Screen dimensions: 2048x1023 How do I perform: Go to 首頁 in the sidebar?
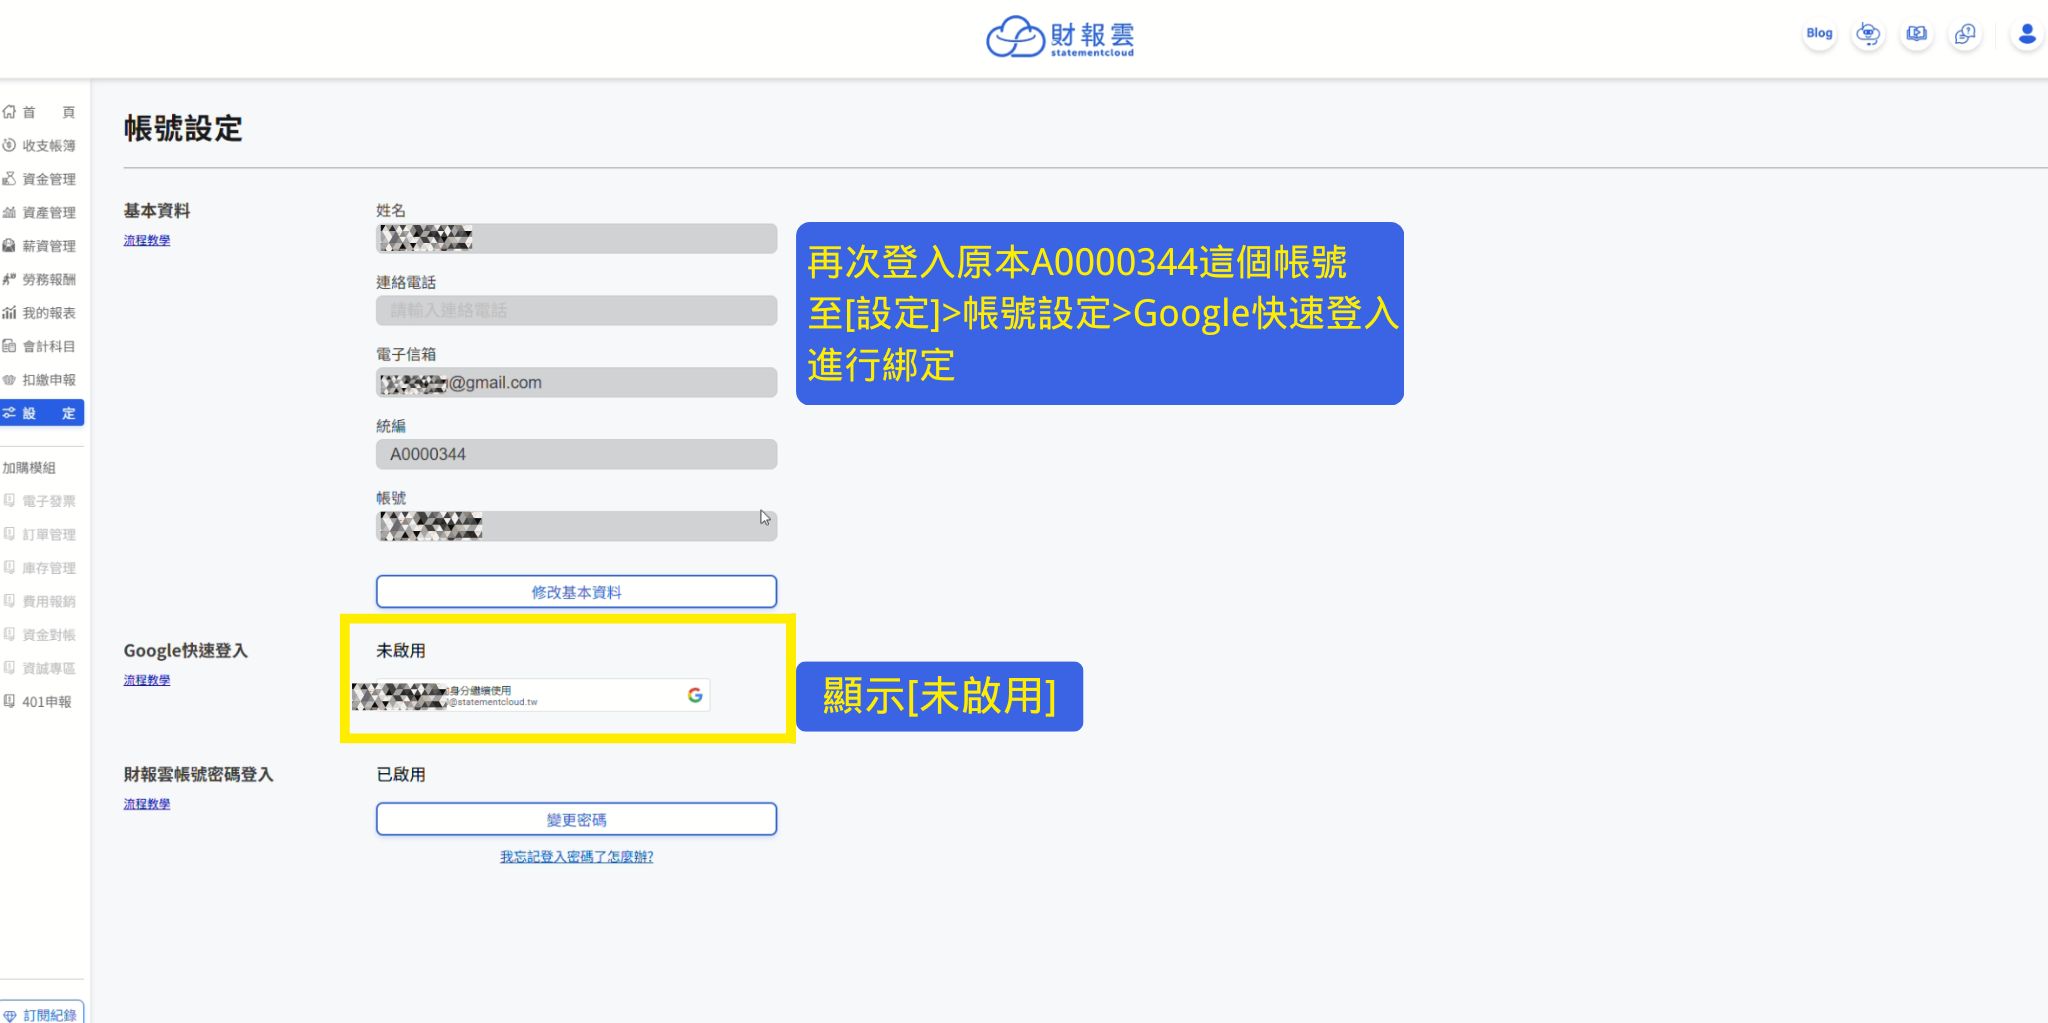pos(40,112)
